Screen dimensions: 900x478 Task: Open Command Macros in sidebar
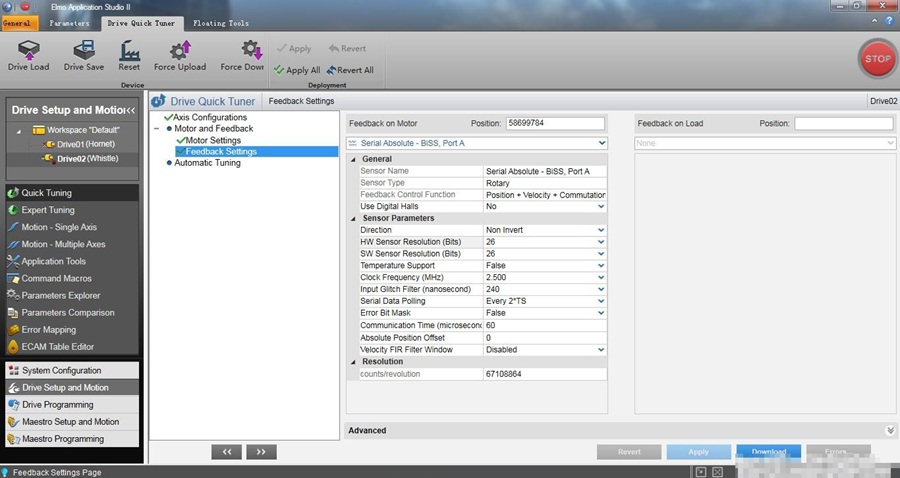(x=55, y=278)
